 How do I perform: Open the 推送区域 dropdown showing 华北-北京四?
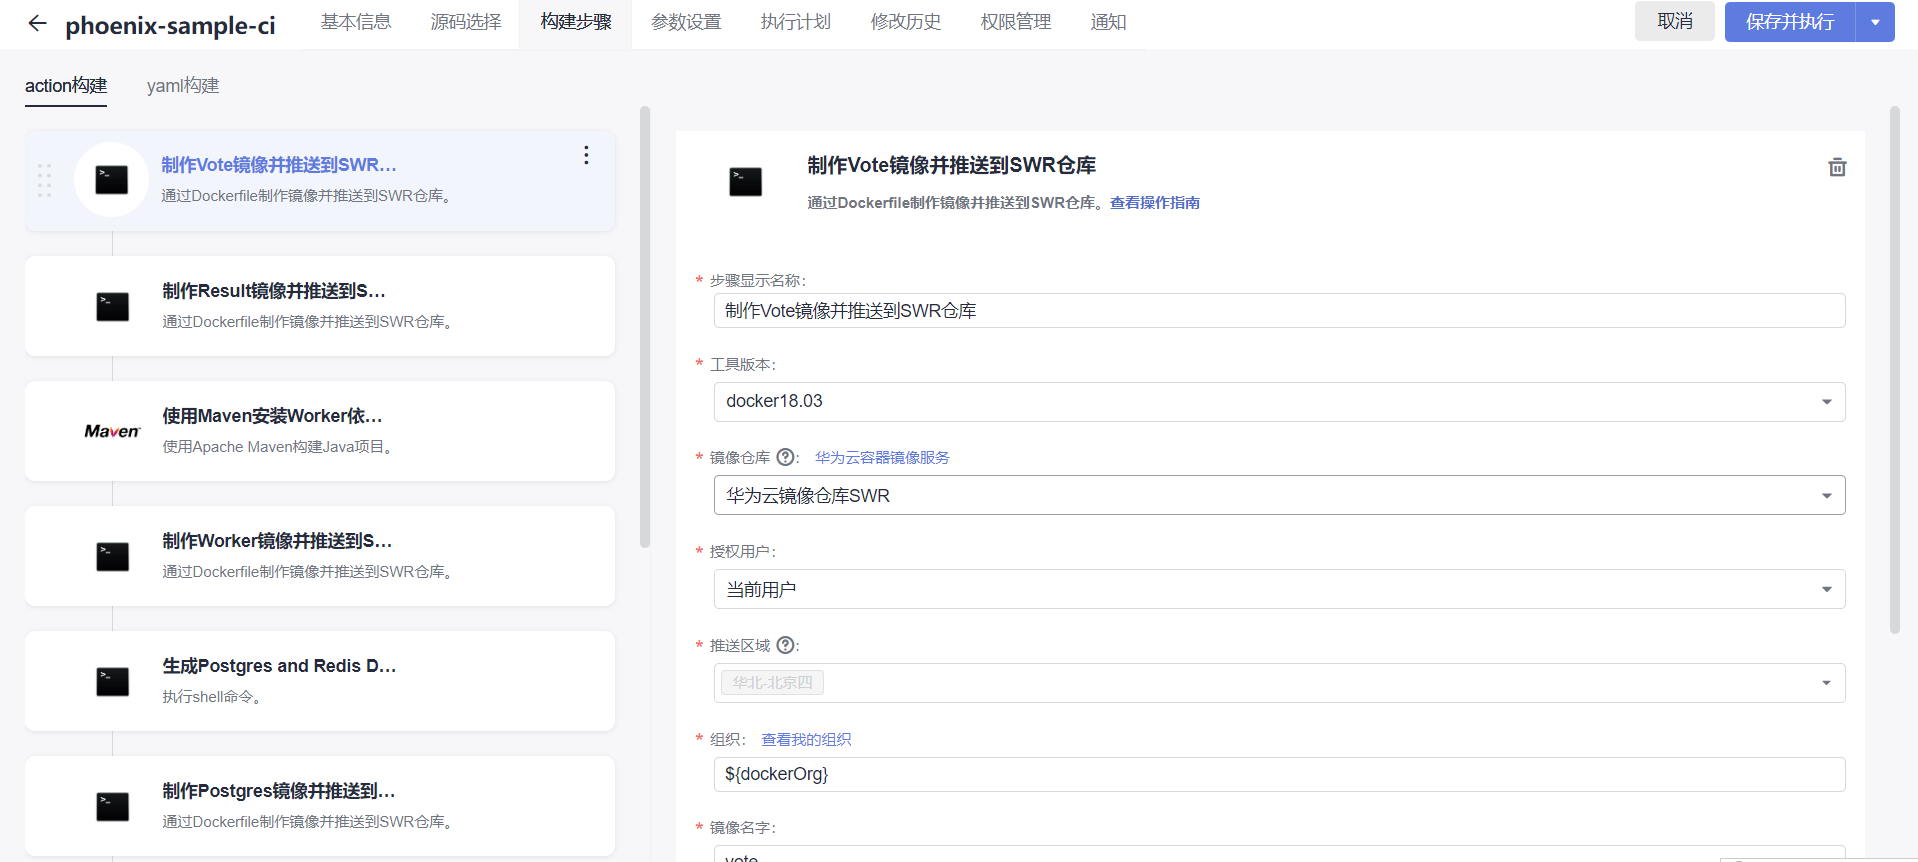pos(1279,683)
